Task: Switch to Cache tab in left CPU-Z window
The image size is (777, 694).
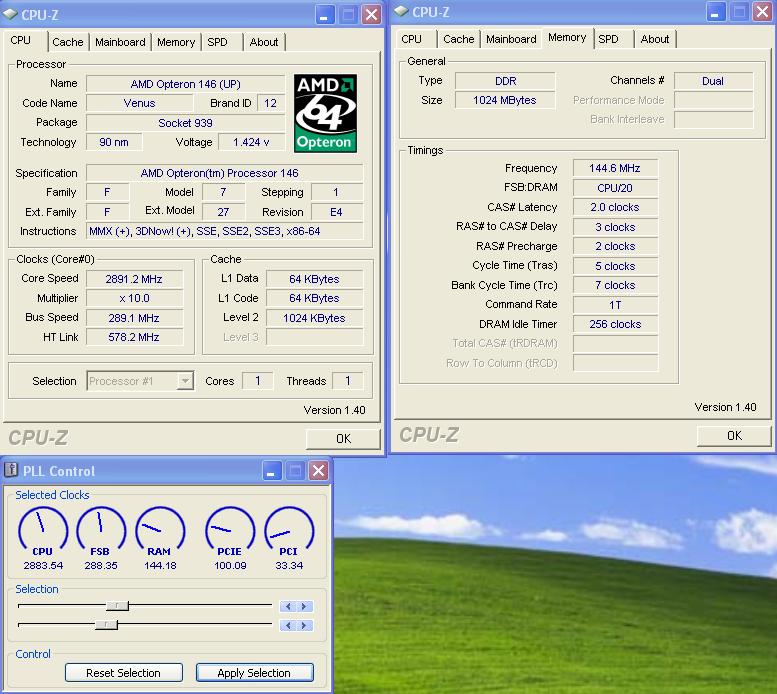Action: click(68, 42)
